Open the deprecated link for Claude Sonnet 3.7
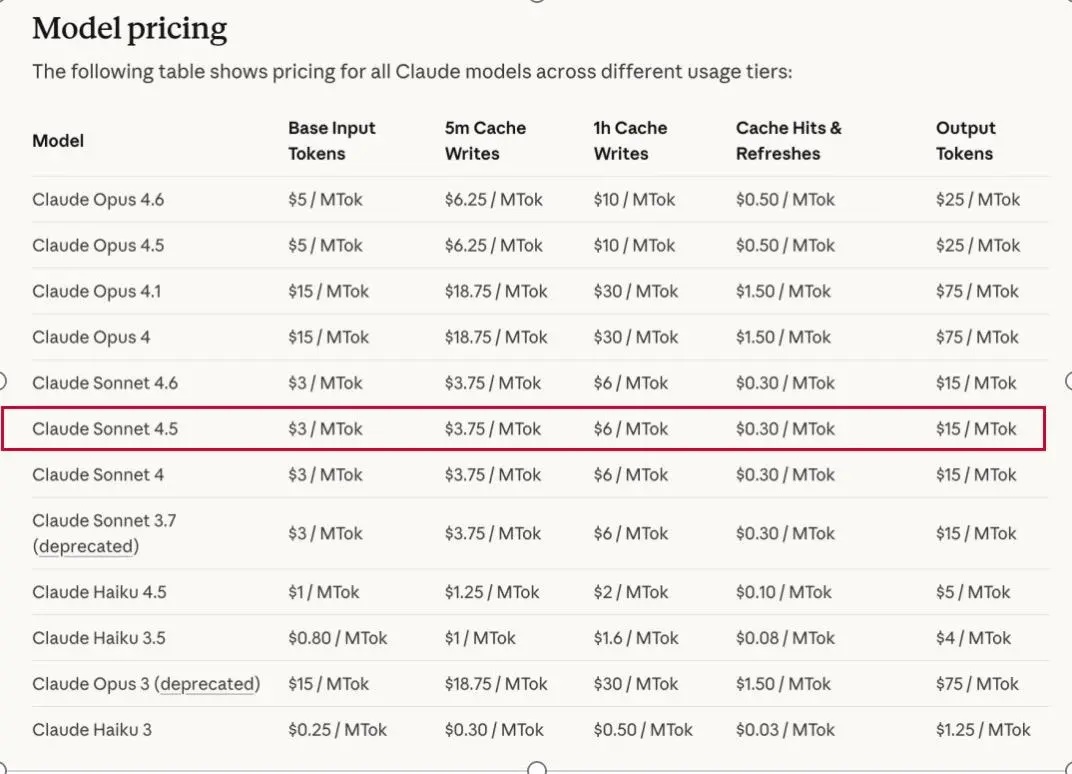1072x774 pixels. [86, 546]
